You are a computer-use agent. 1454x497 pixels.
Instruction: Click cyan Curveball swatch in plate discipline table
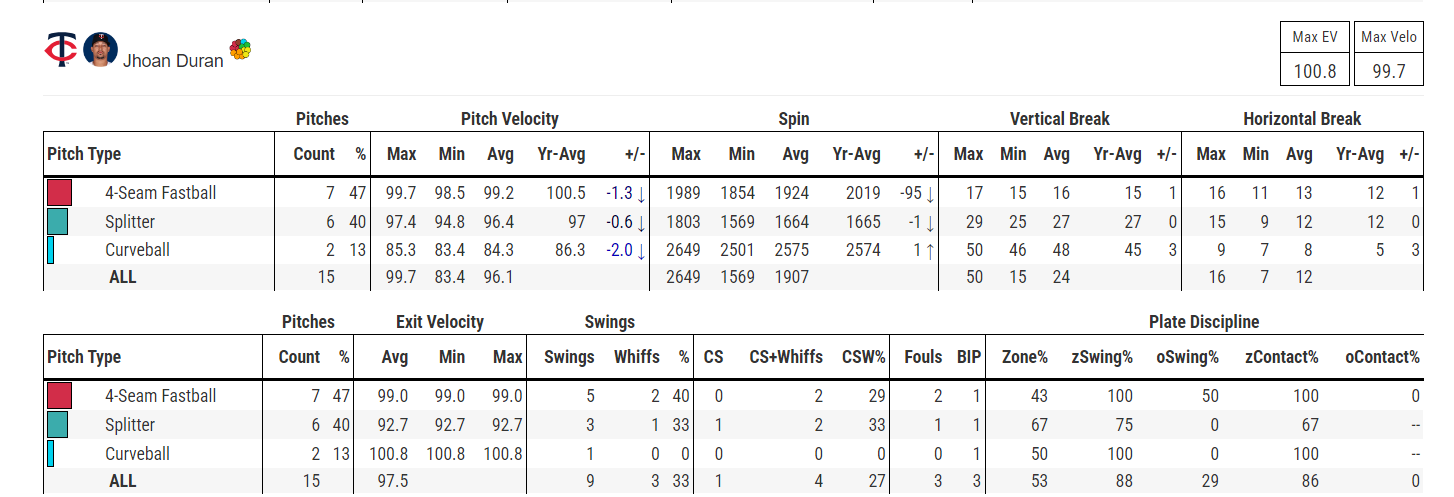pyautogui.click(x=50, y=454)
